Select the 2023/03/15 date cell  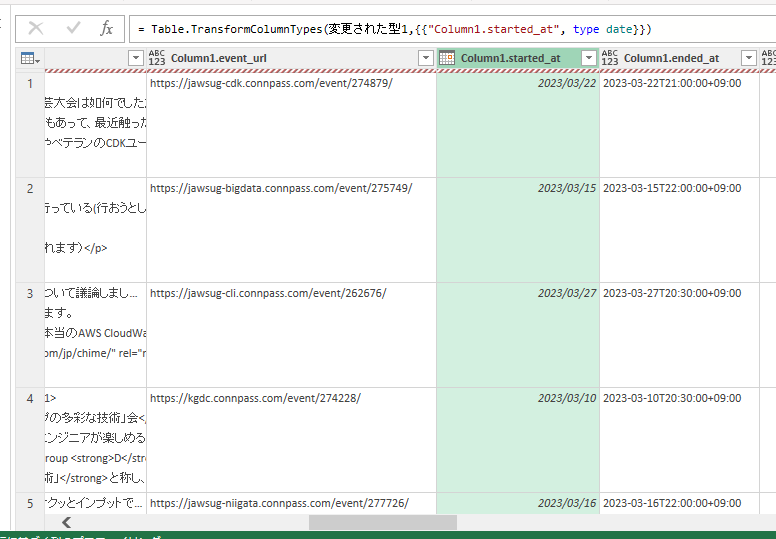pos(518,230)
